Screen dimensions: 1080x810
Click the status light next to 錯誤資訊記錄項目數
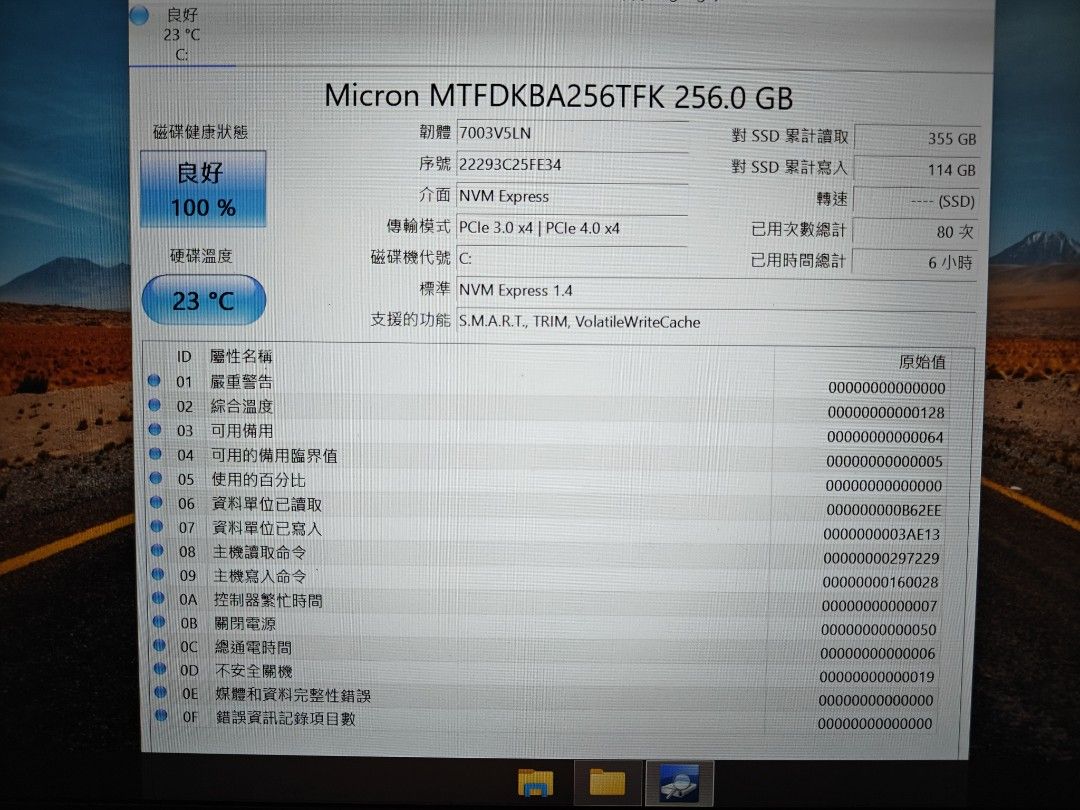161,716
